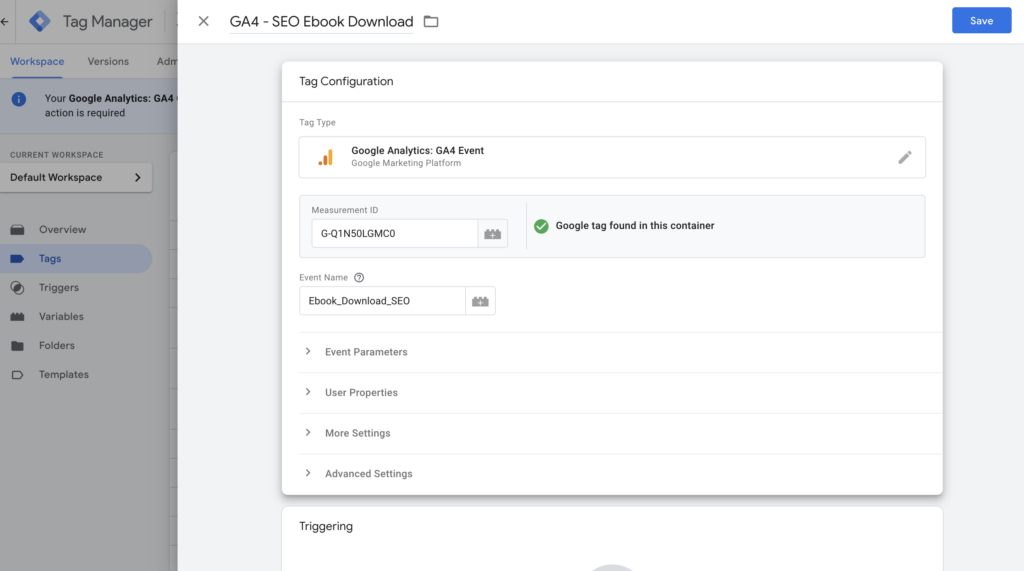Click the blue info icon in notification
The height and width of the screenshot is (571, 1024).
[x=19, y=99]
